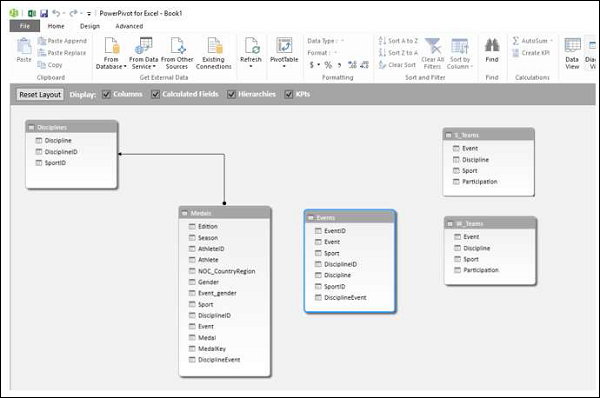Apply percent format icon
This screenshot has width=600, height=398.
point(328,65)
